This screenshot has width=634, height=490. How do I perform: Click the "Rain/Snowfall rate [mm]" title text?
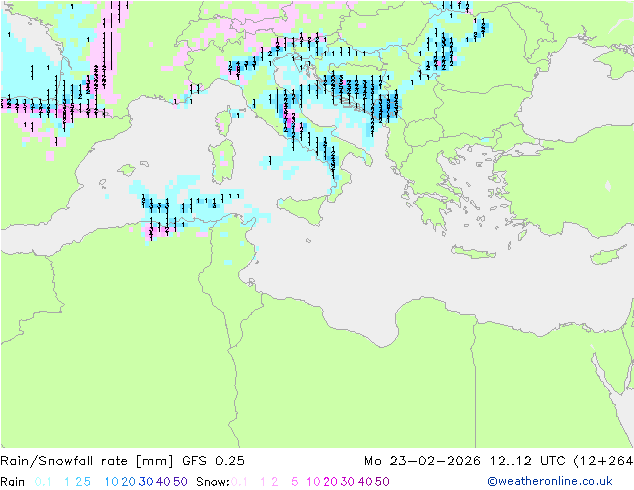tap(87, 461)
